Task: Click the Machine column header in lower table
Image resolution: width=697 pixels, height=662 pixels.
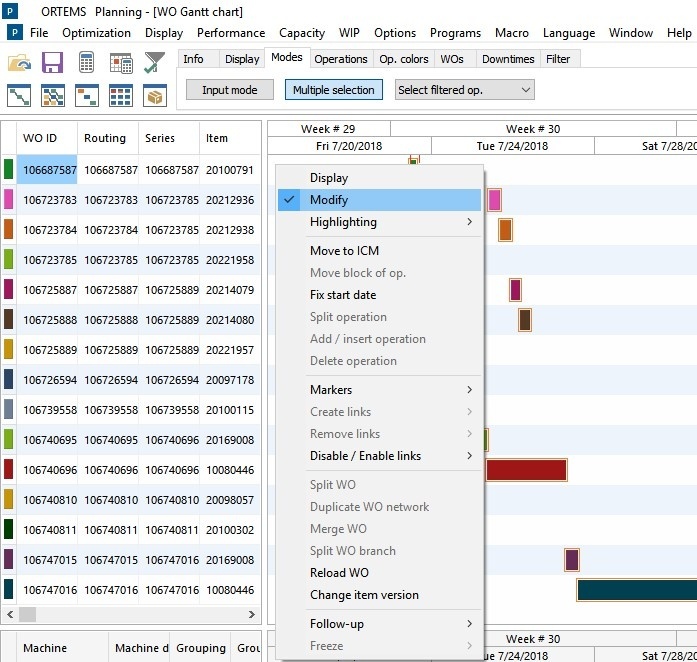Action: (x=62, y=648)
